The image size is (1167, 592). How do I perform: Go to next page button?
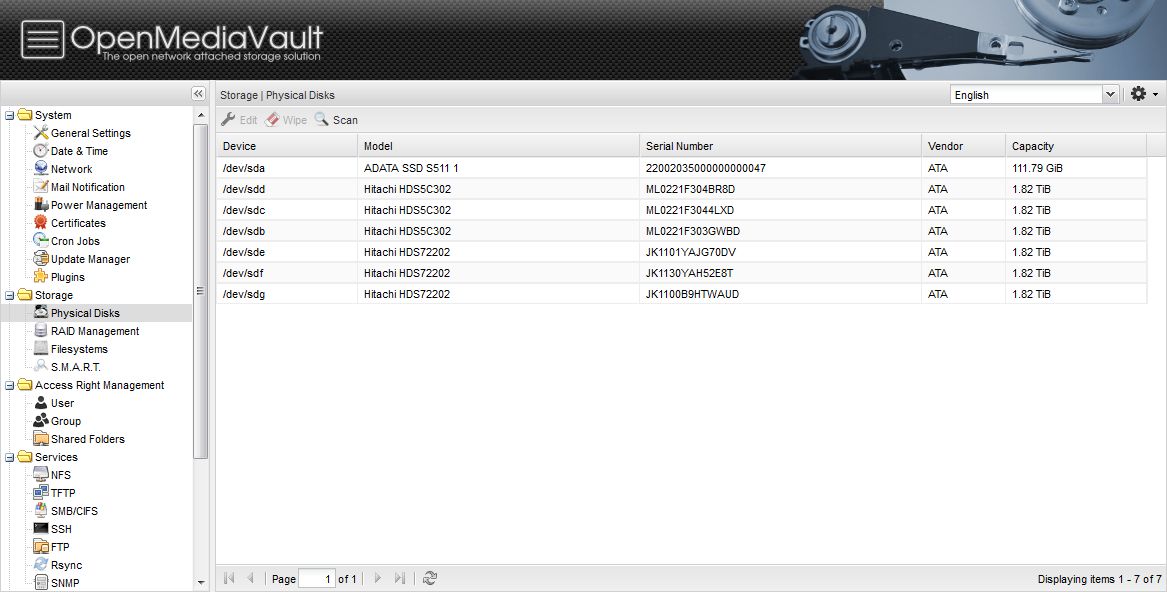click(x=378, y=578)
